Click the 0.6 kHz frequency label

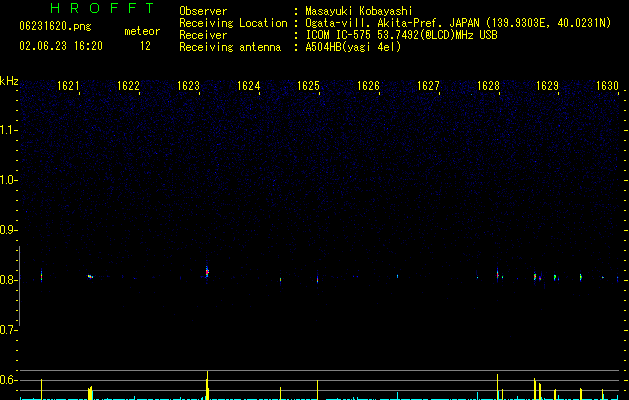click(x=8, y=380)
